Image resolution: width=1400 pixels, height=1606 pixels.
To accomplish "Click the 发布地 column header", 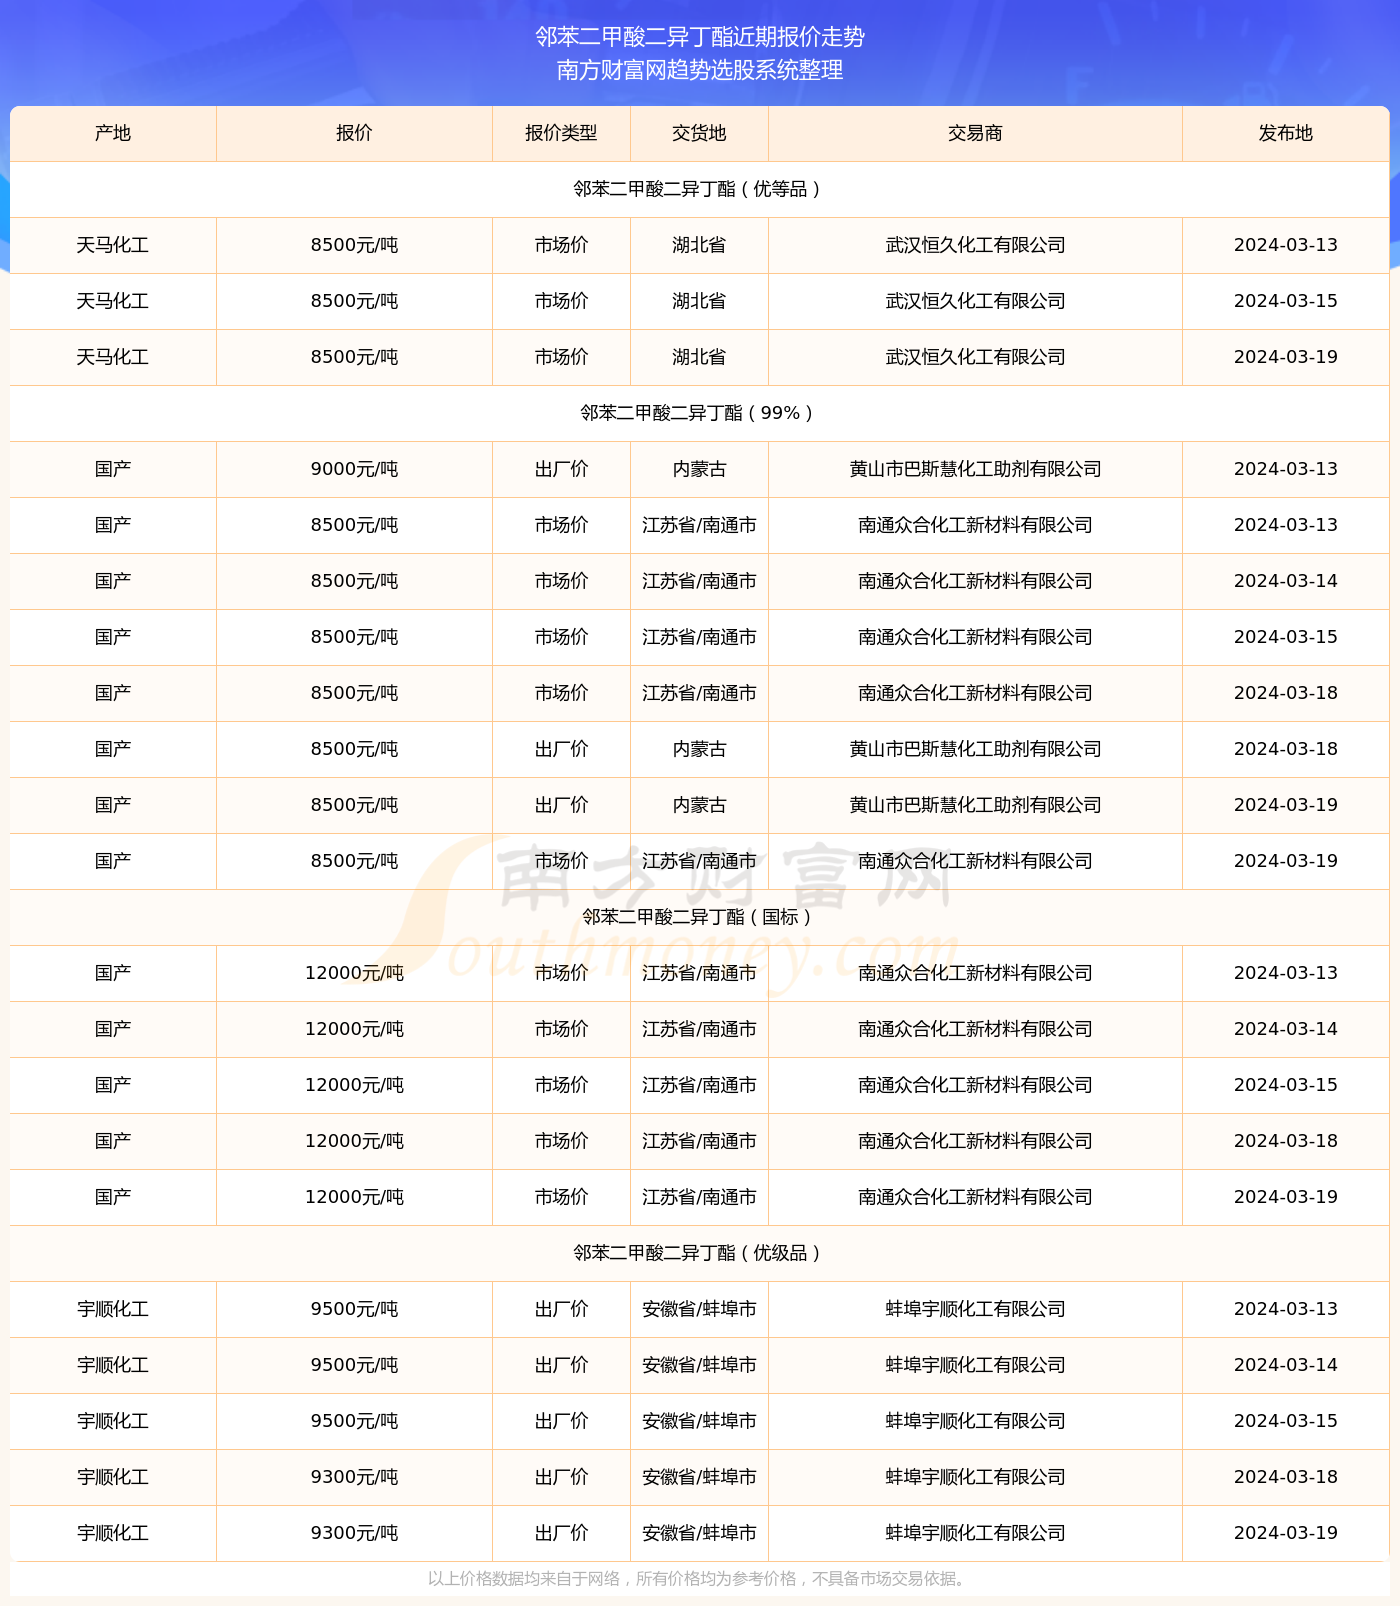I will (1286, 133).
